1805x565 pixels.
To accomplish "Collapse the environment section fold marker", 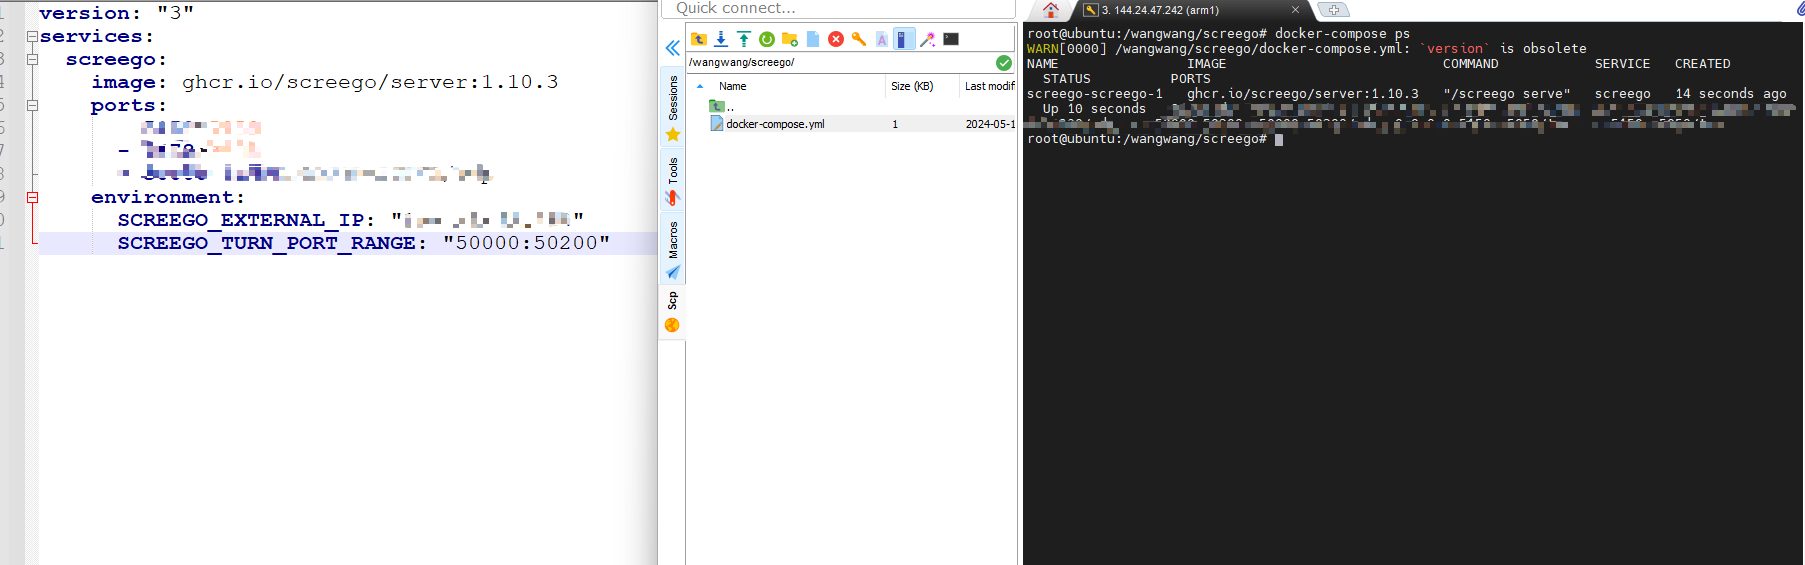I will pyautogui.click(x=32, y=197).
